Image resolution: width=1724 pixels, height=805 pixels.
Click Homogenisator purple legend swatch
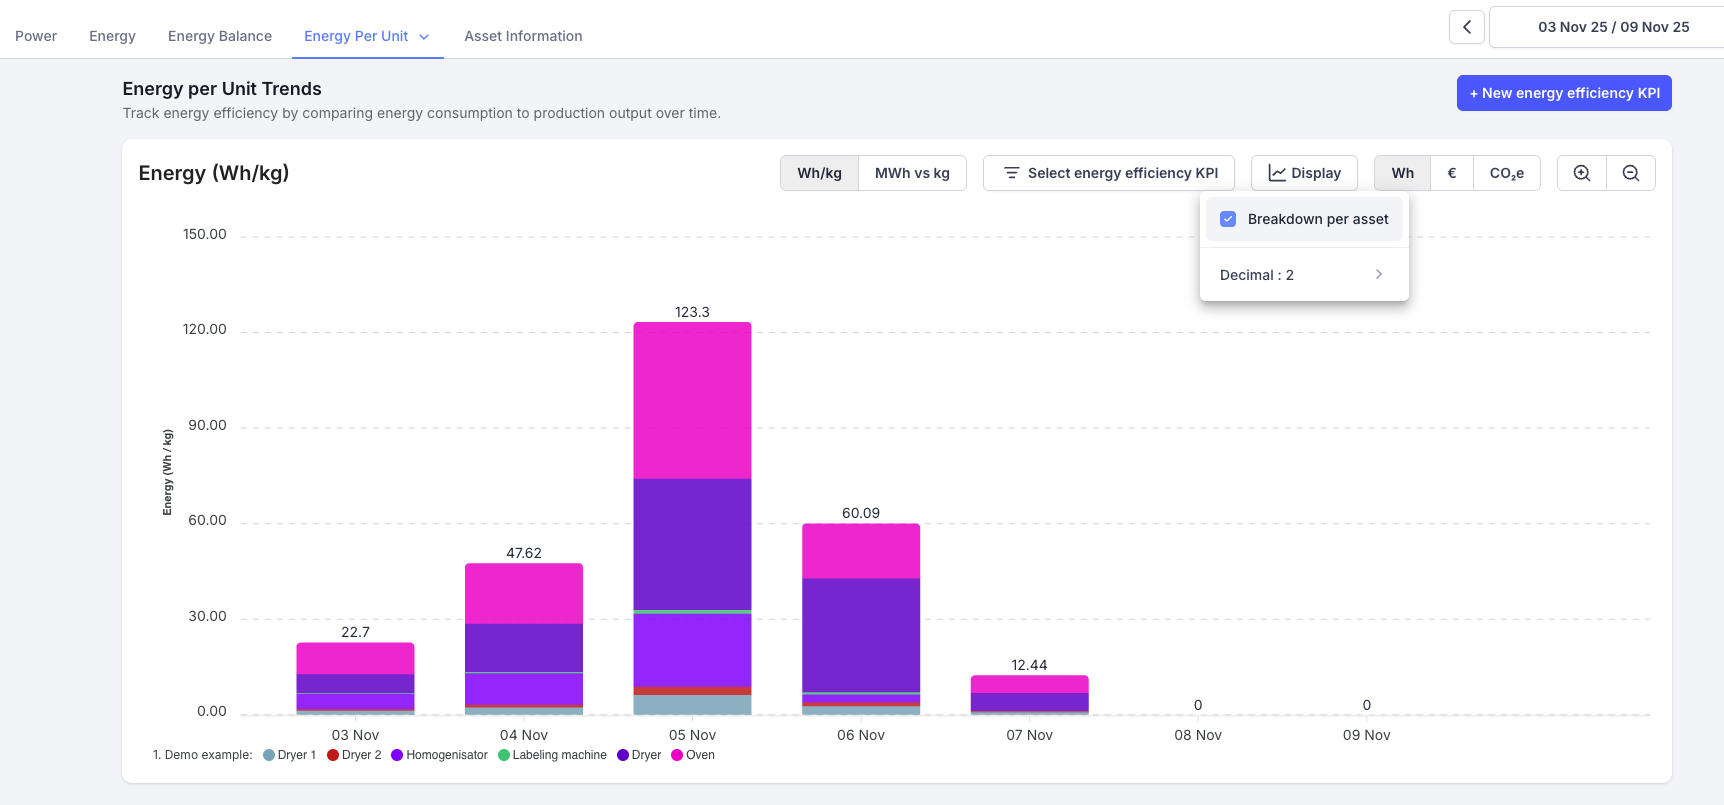click(397, 755)
